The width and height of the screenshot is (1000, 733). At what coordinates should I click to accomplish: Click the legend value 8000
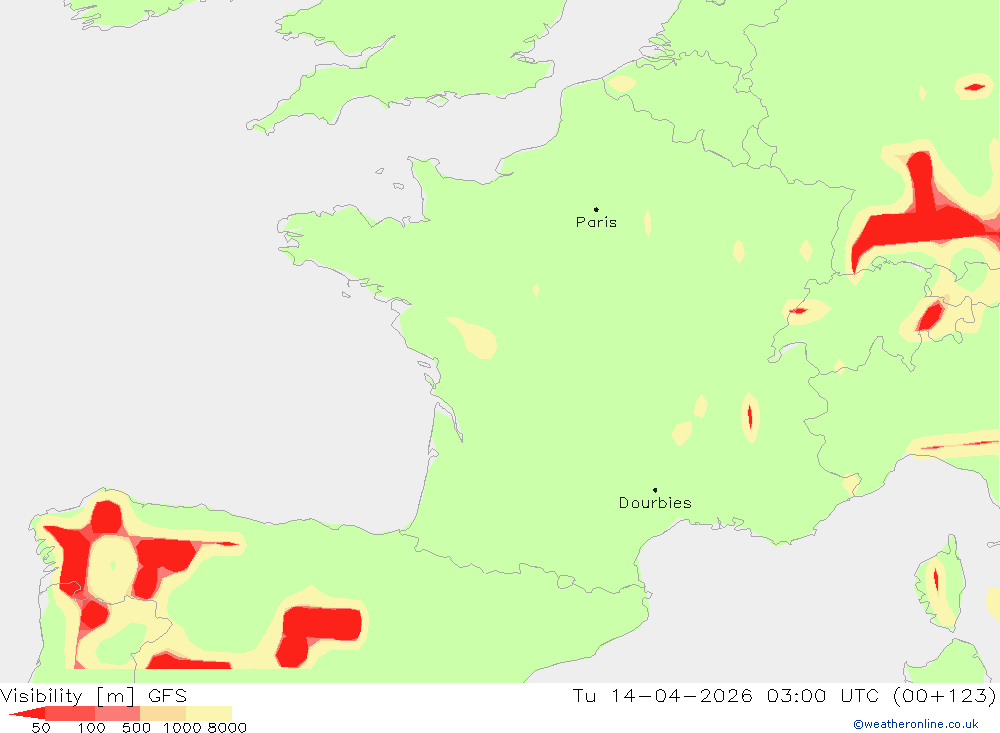coord(227,727)
